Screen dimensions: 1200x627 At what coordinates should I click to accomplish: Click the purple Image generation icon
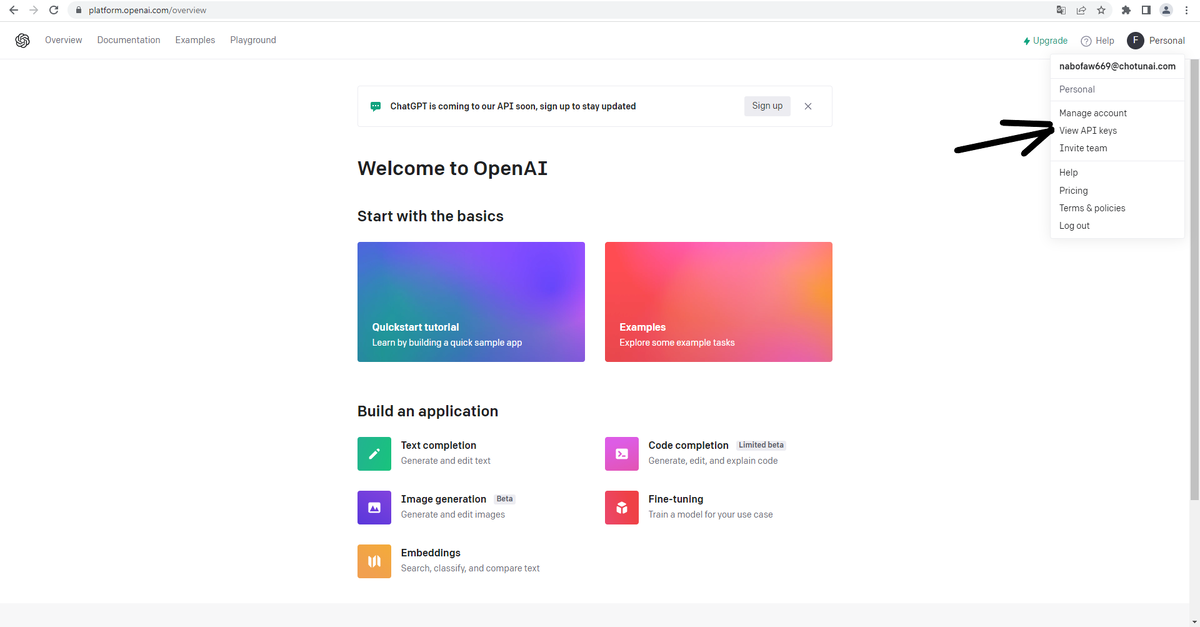pyautogui.click(x=374, y=507)
